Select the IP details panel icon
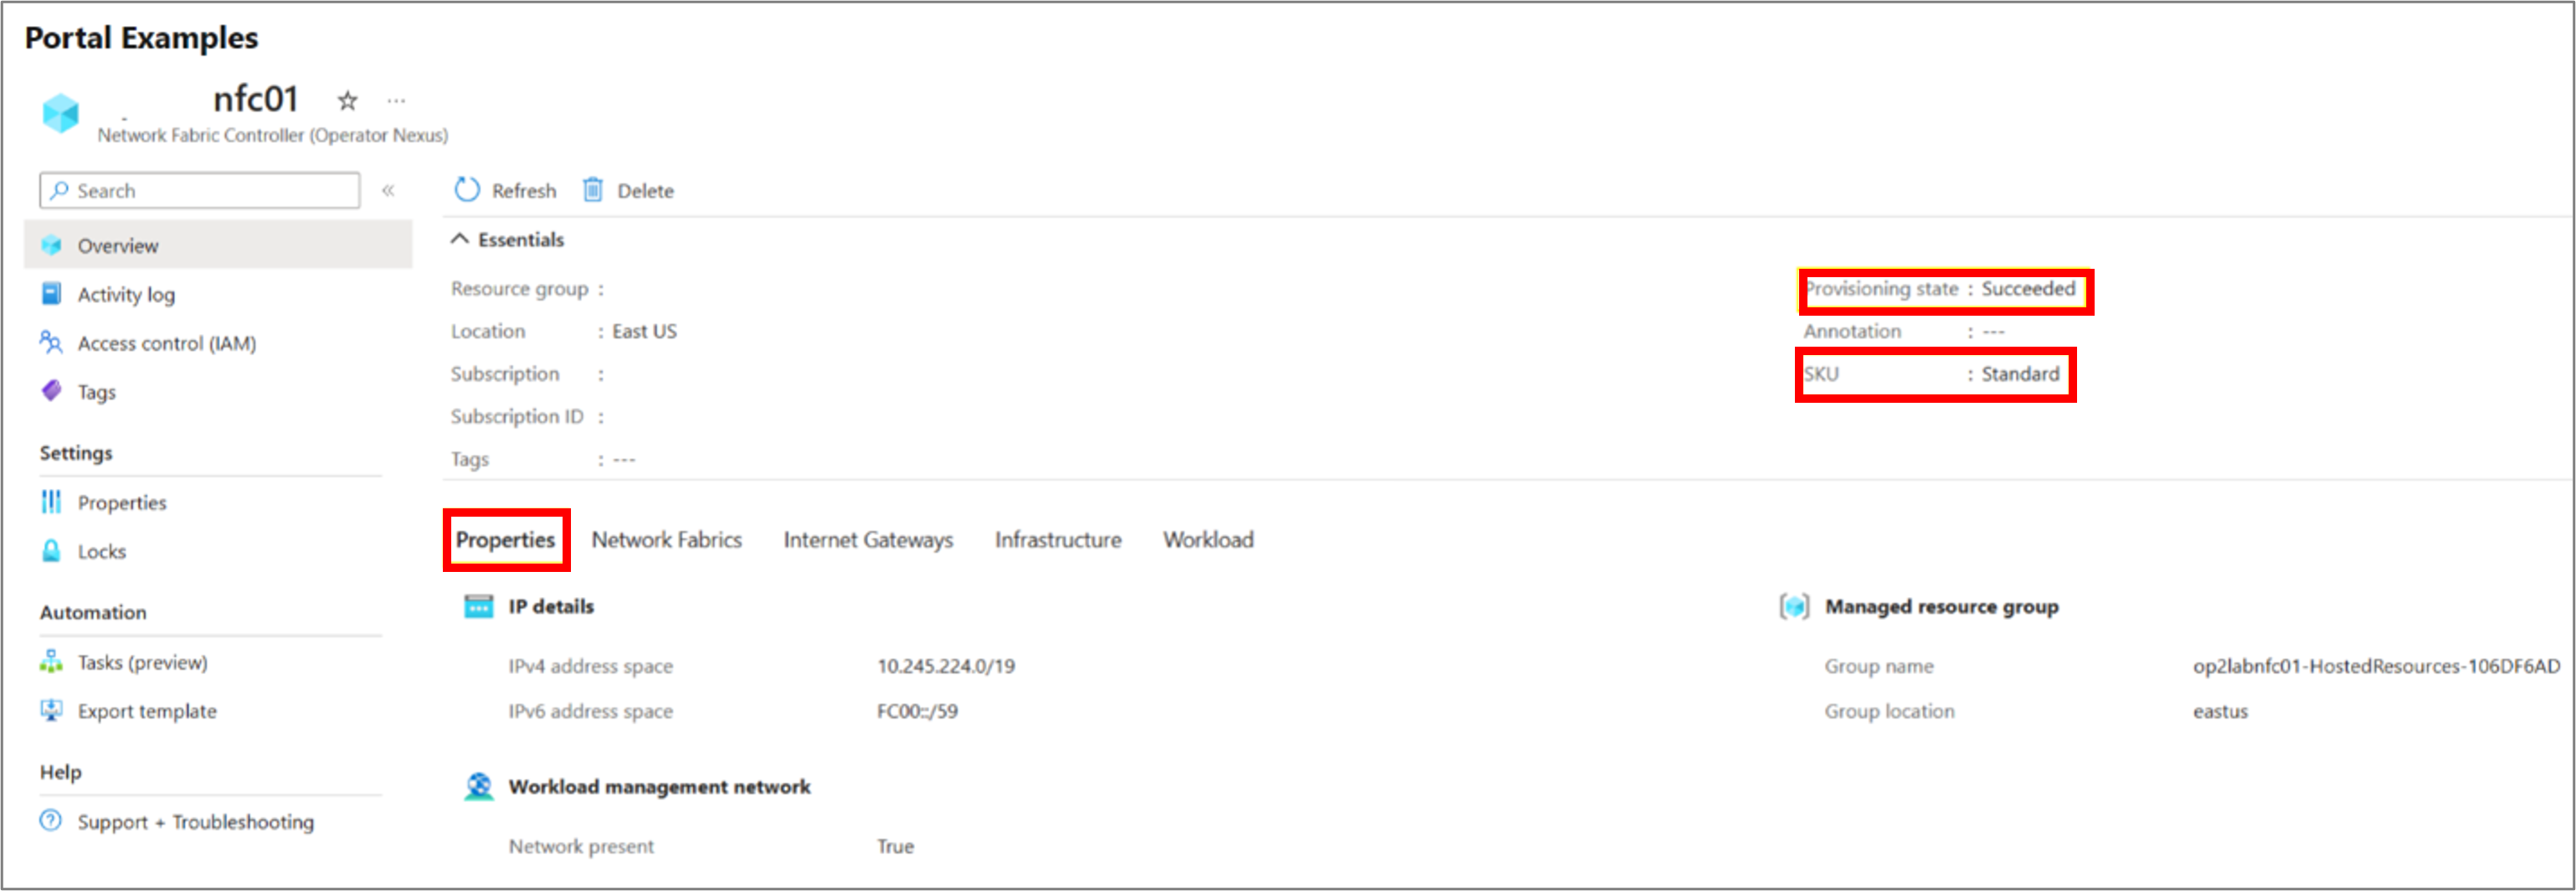The image size is (2576, 891). (x=480, y=605)
